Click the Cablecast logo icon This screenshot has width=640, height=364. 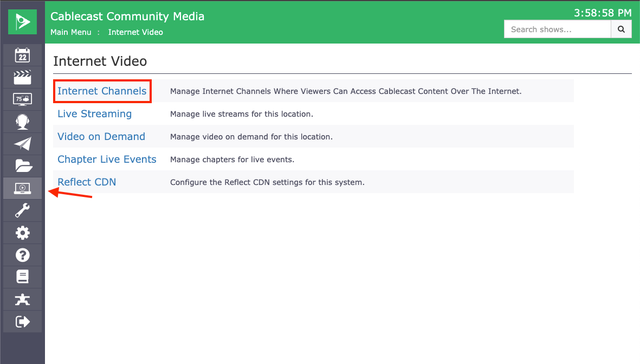pos(22,22)
